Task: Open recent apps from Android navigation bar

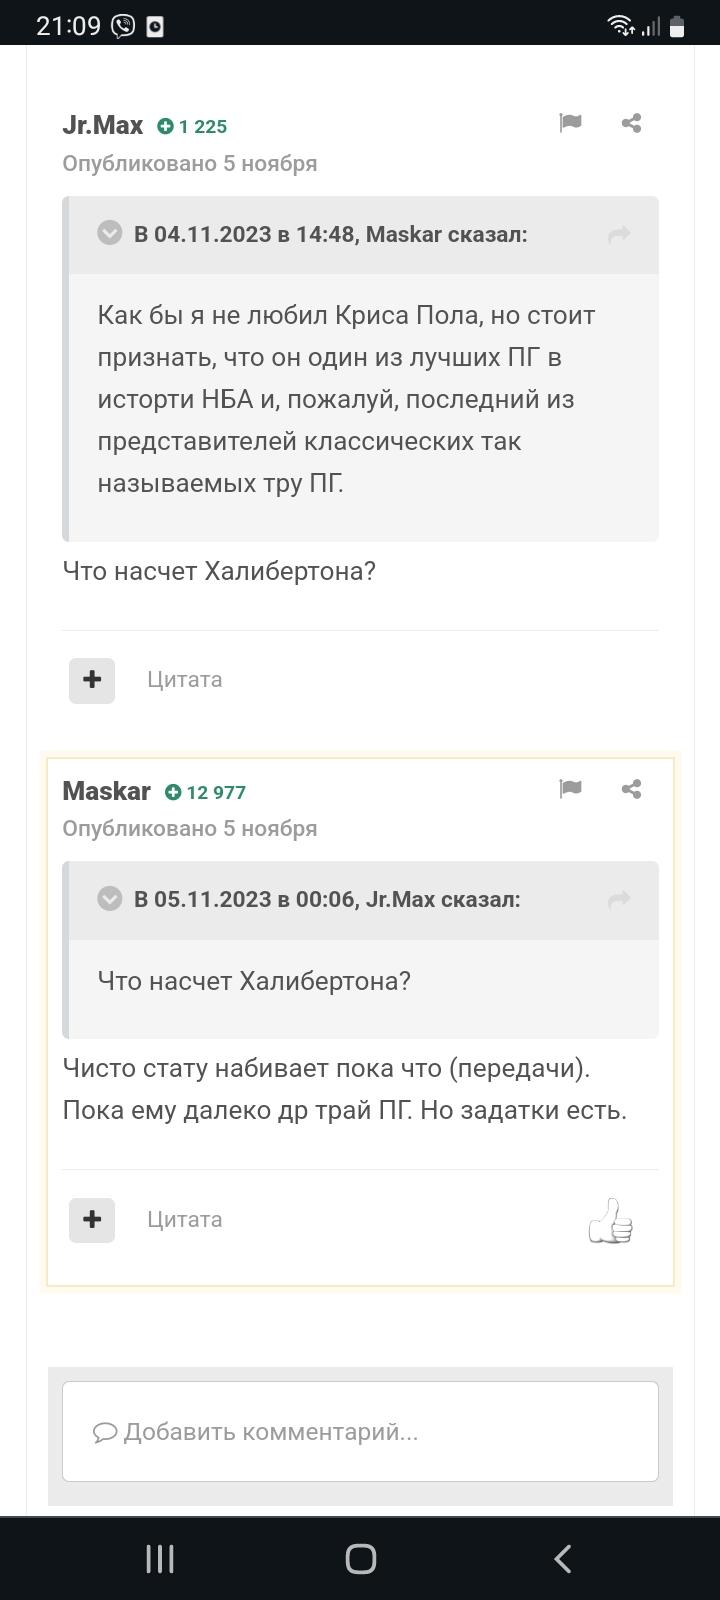Action: pos(160,1558)
